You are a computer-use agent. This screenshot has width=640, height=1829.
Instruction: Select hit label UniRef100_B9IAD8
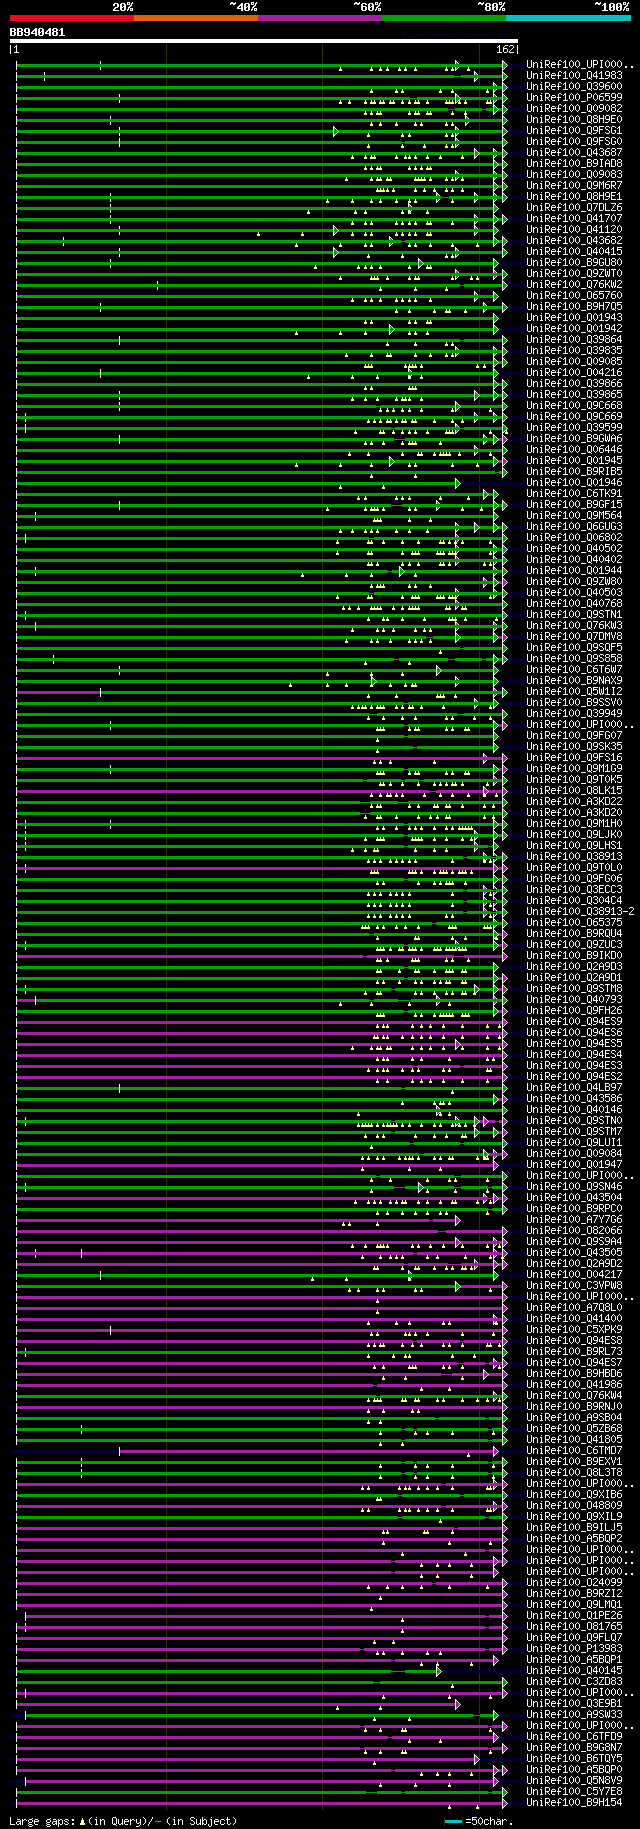pos(574,164)
